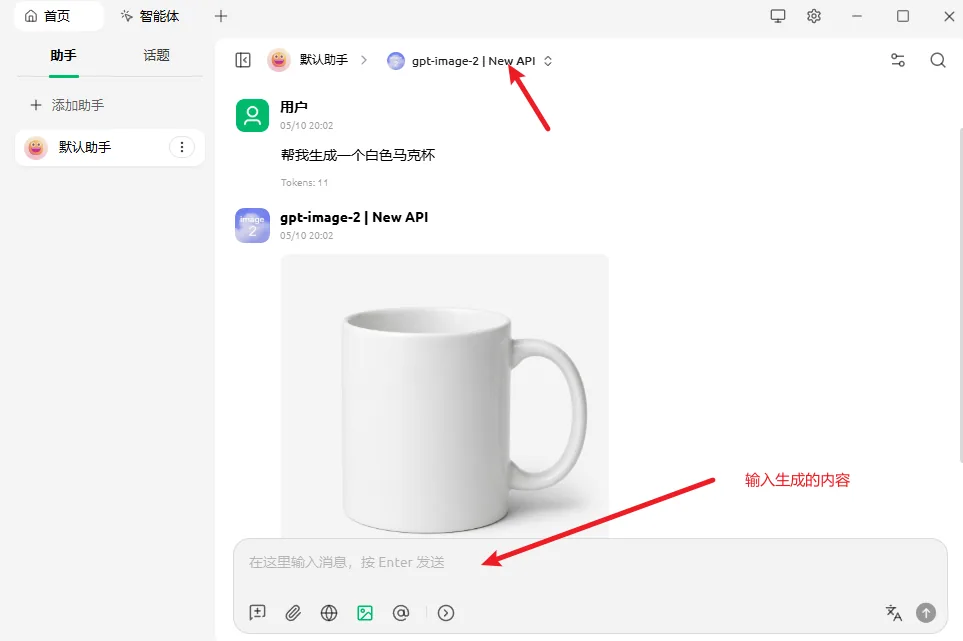Add a new tab with plus icon
The width and height of the screenshot is (963, 641).
pyautogui.click(x=221, y=16)
